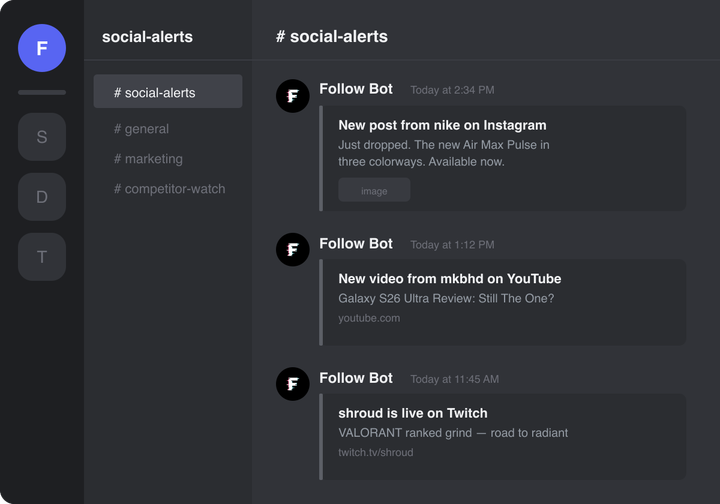Image resolution: width=720 pixels, height=504 pixels.
Task: Open the social-alerts server header menu
Action: click(x=147, y=37)
